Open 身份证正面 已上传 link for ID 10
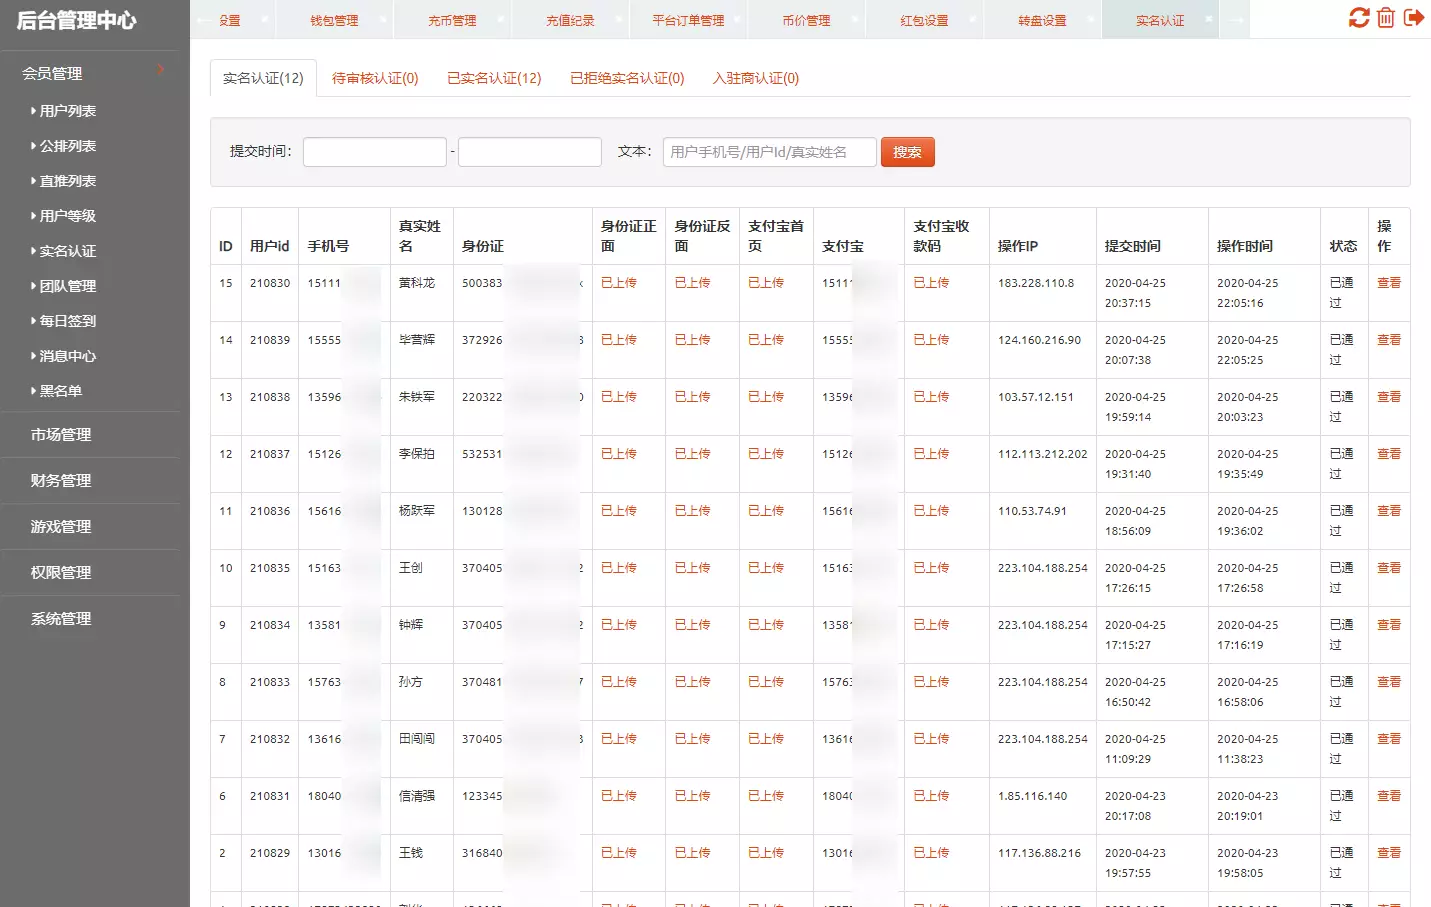Screen dimensions: 1431x907 tap(619, 568)
